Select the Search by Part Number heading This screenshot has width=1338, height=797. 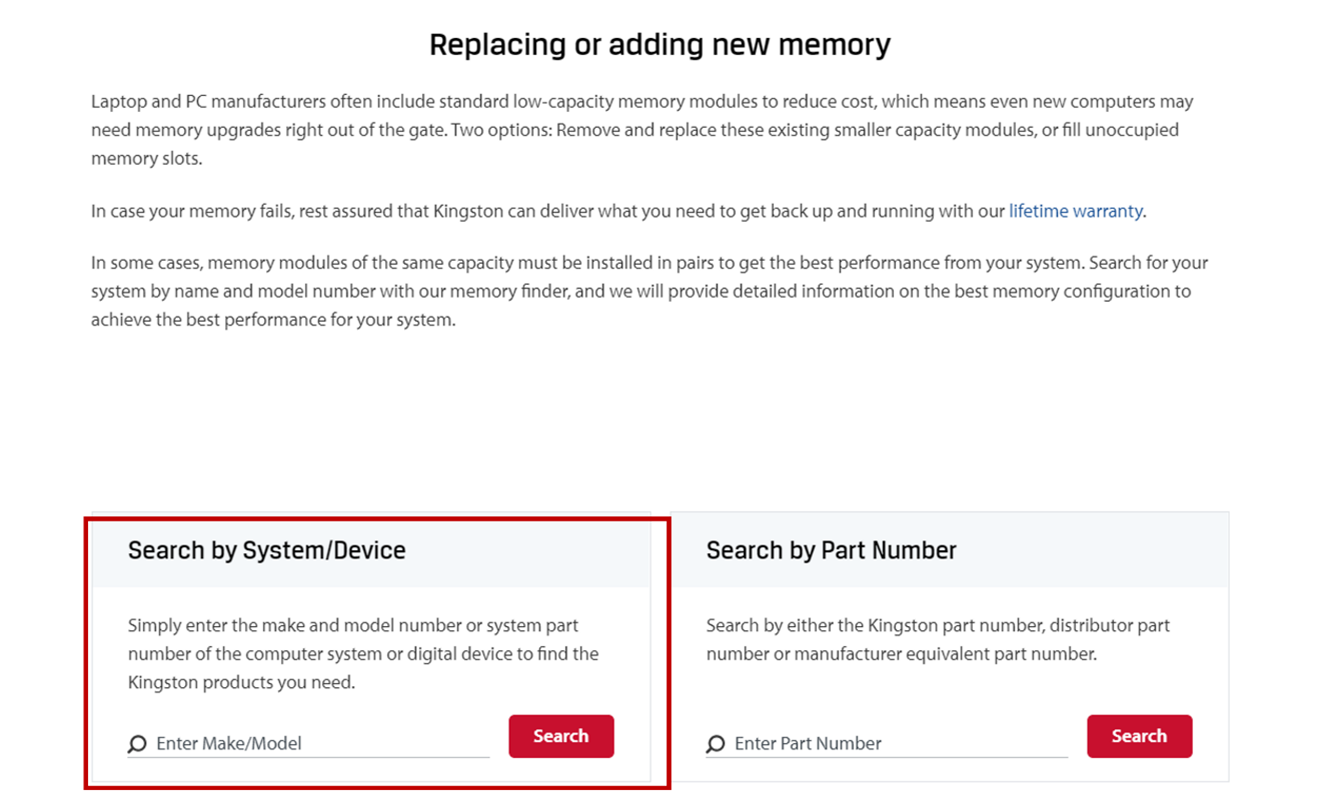(831, 550)
